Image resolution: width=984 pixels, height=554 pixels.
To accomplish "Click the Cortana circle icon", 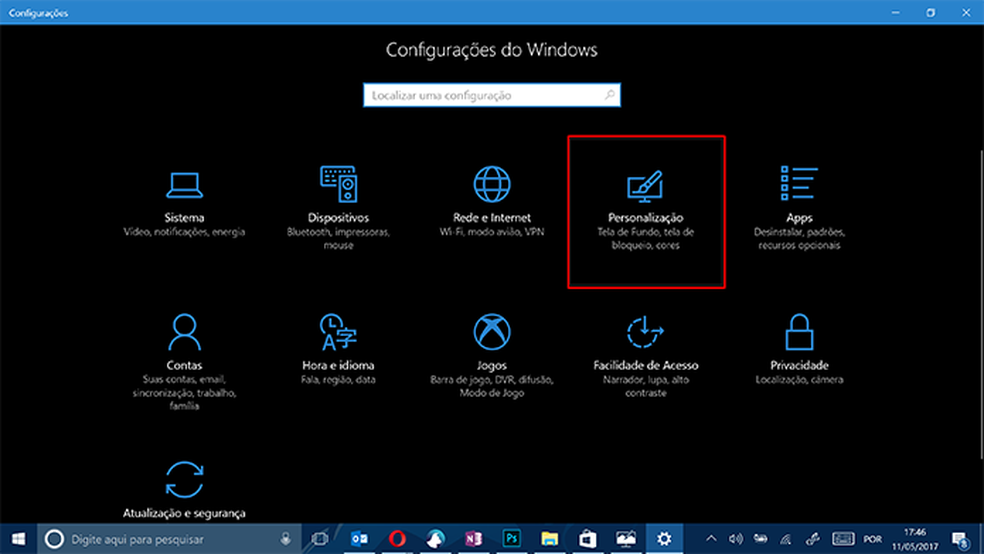I will (x=54, y=539).
